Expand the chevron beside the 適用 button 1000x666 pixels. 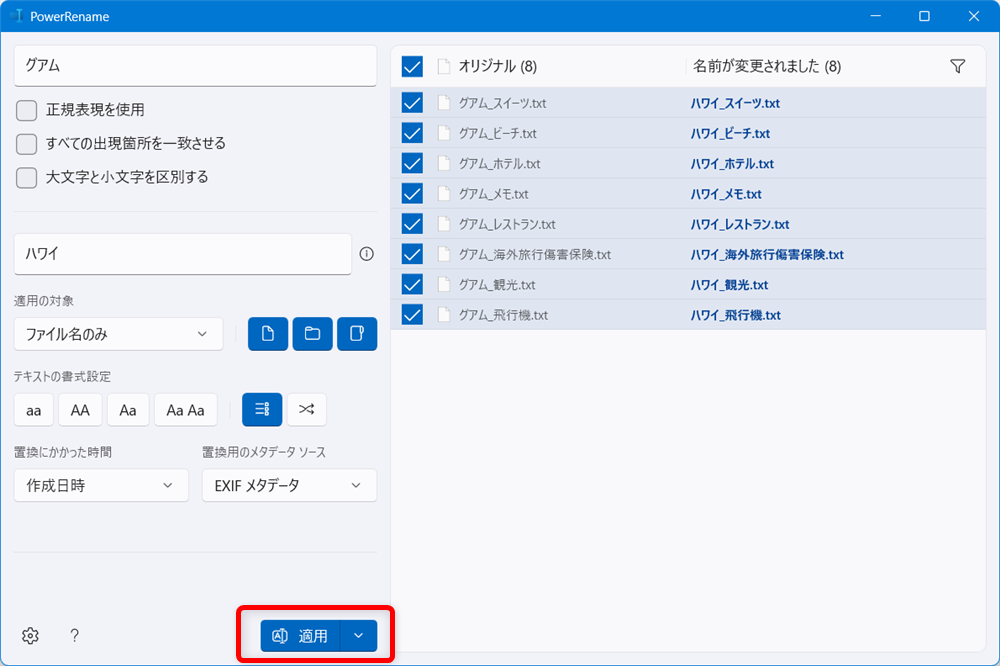click(x=359, y=635)
